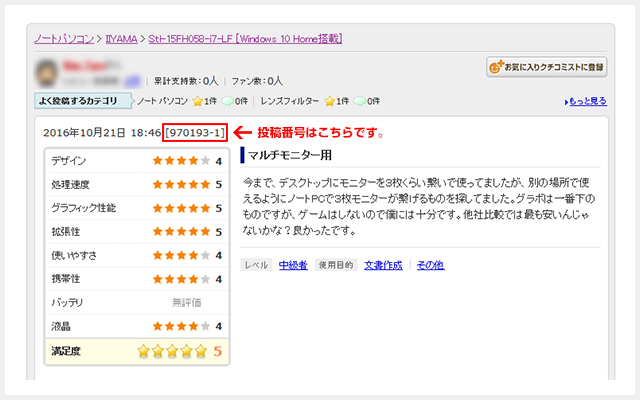
Task: Click the post number [970193-1]
Action: tap(195, 133)
